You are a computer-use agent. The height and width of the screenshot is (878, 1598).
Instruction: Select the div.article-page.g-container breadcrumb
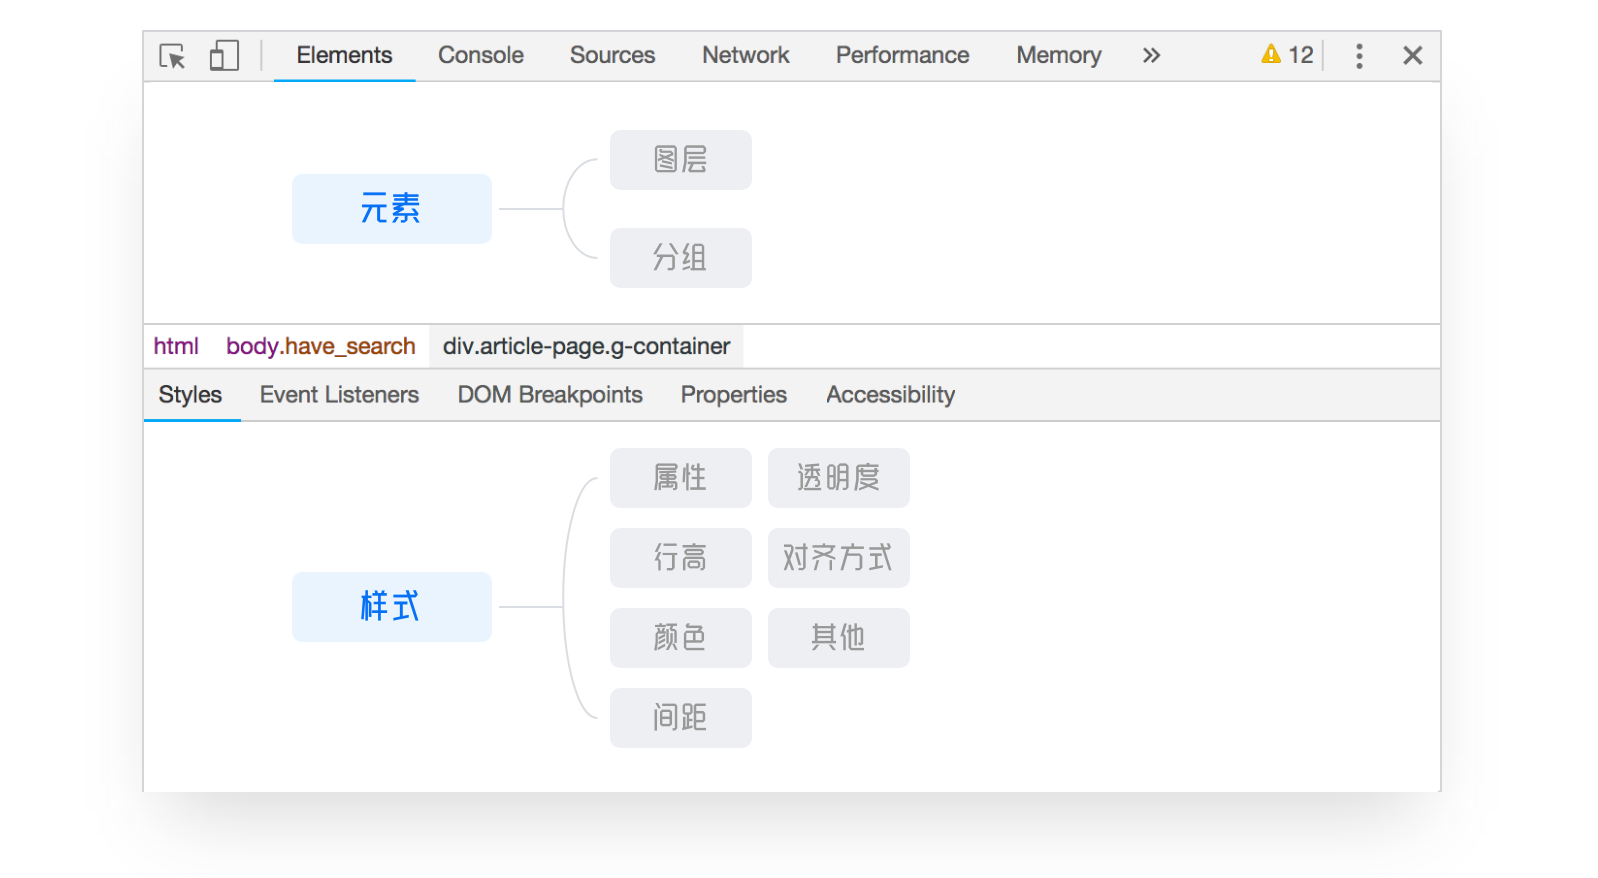[x=586, y=346]
